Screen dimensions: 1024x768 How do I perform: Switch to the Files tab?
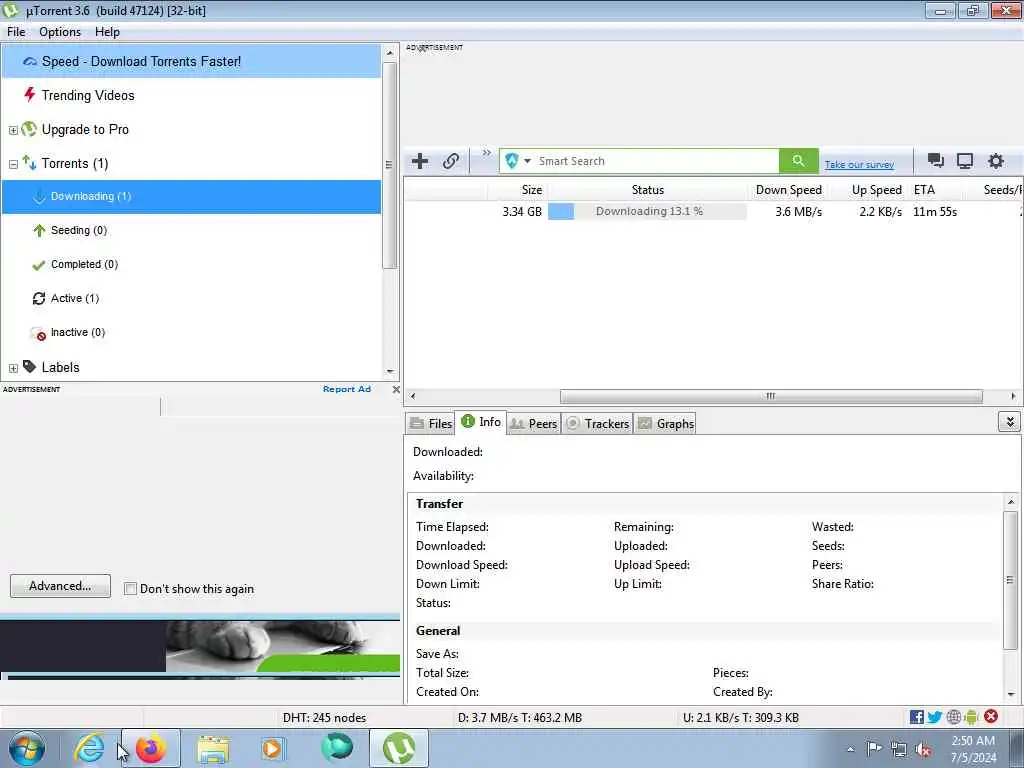[430, 423]
